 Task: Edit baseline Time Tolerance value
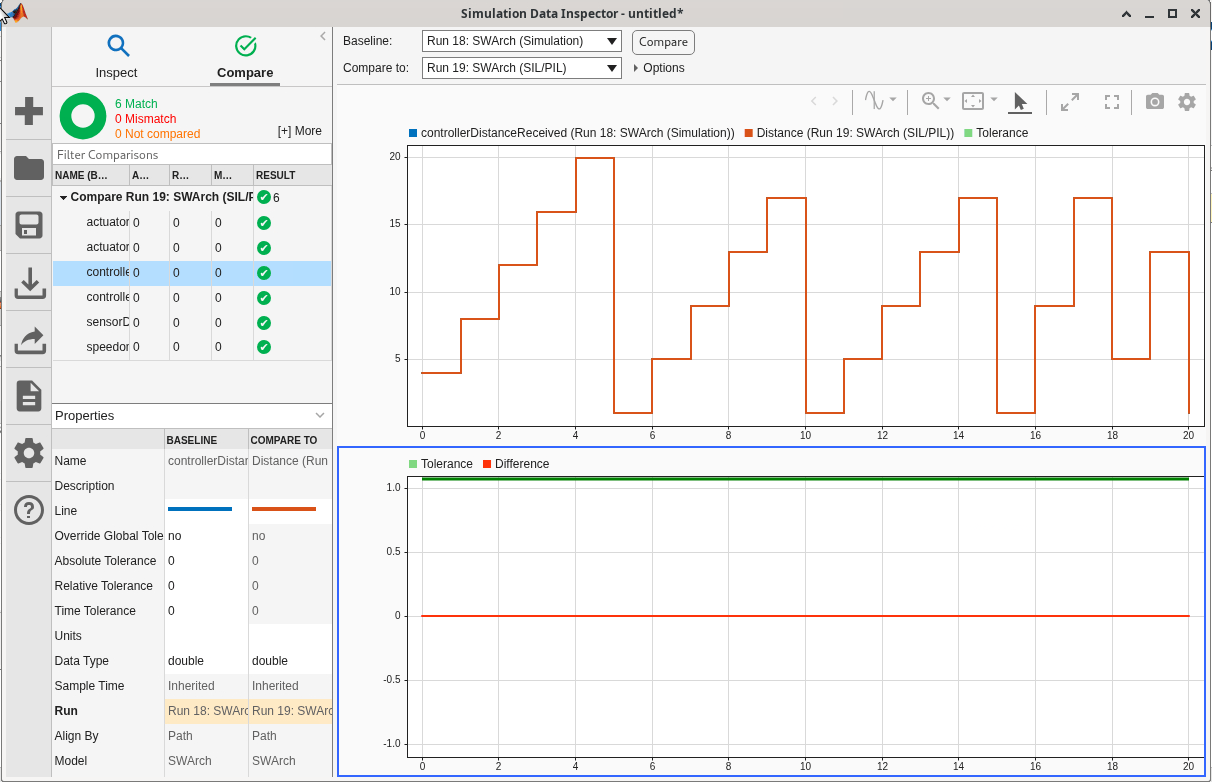206,611
